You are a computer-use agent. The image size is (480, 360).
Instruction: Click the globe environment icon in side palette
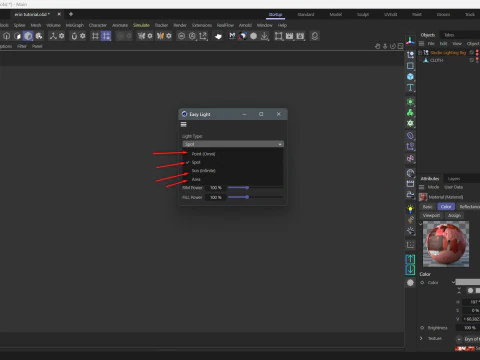click(410, 173)
